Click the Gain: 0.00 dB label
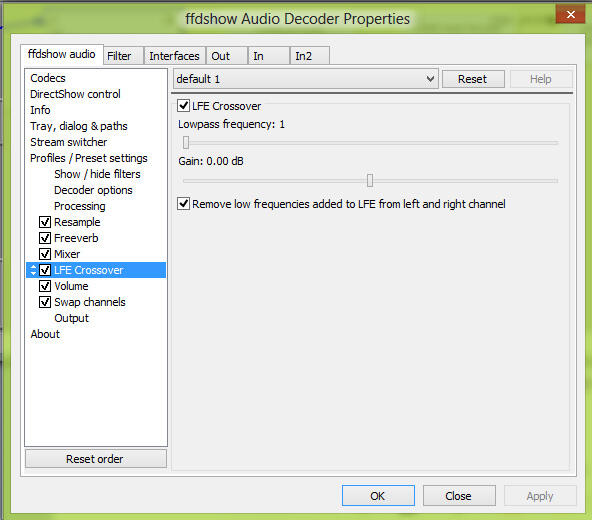 (211, 161)
